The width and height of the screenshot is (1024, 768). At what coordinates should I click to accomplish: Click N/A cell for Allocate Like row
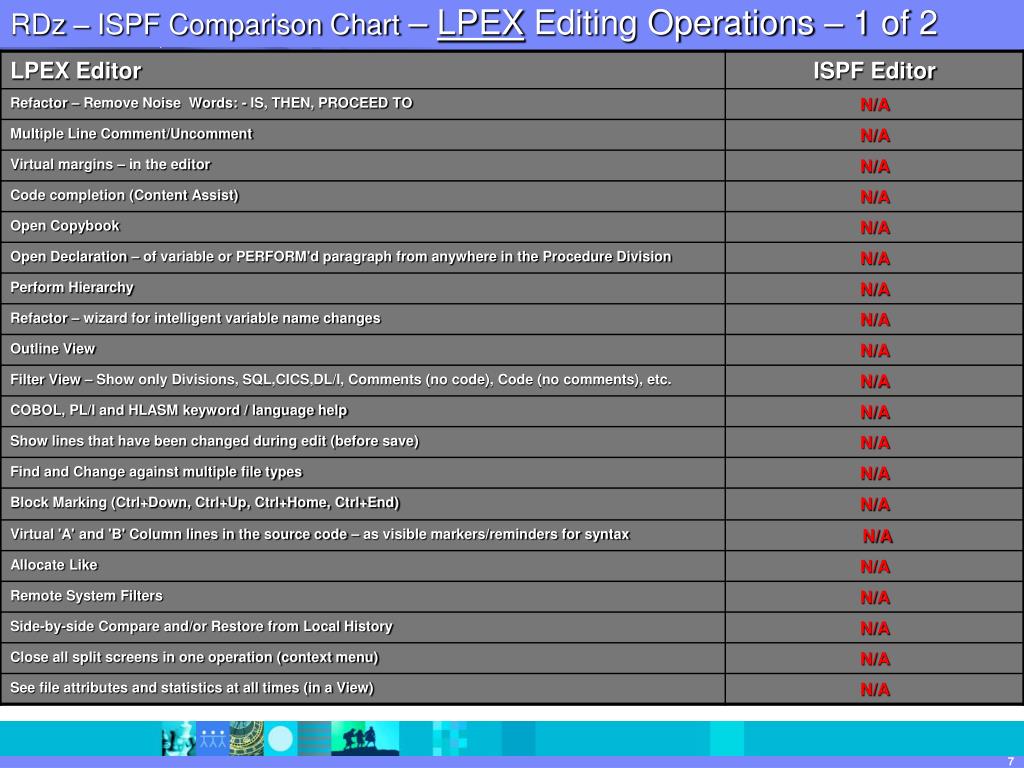click(x=874, y=566)
